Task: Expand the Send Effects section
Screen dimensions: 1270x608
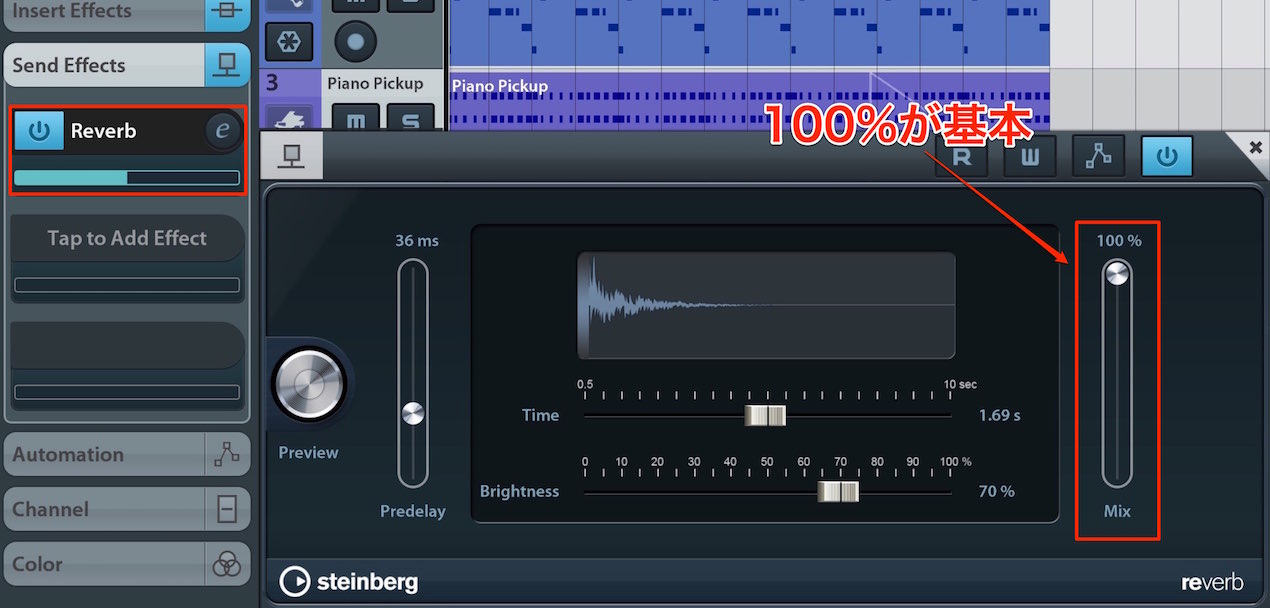Action: tap(127, 66)
